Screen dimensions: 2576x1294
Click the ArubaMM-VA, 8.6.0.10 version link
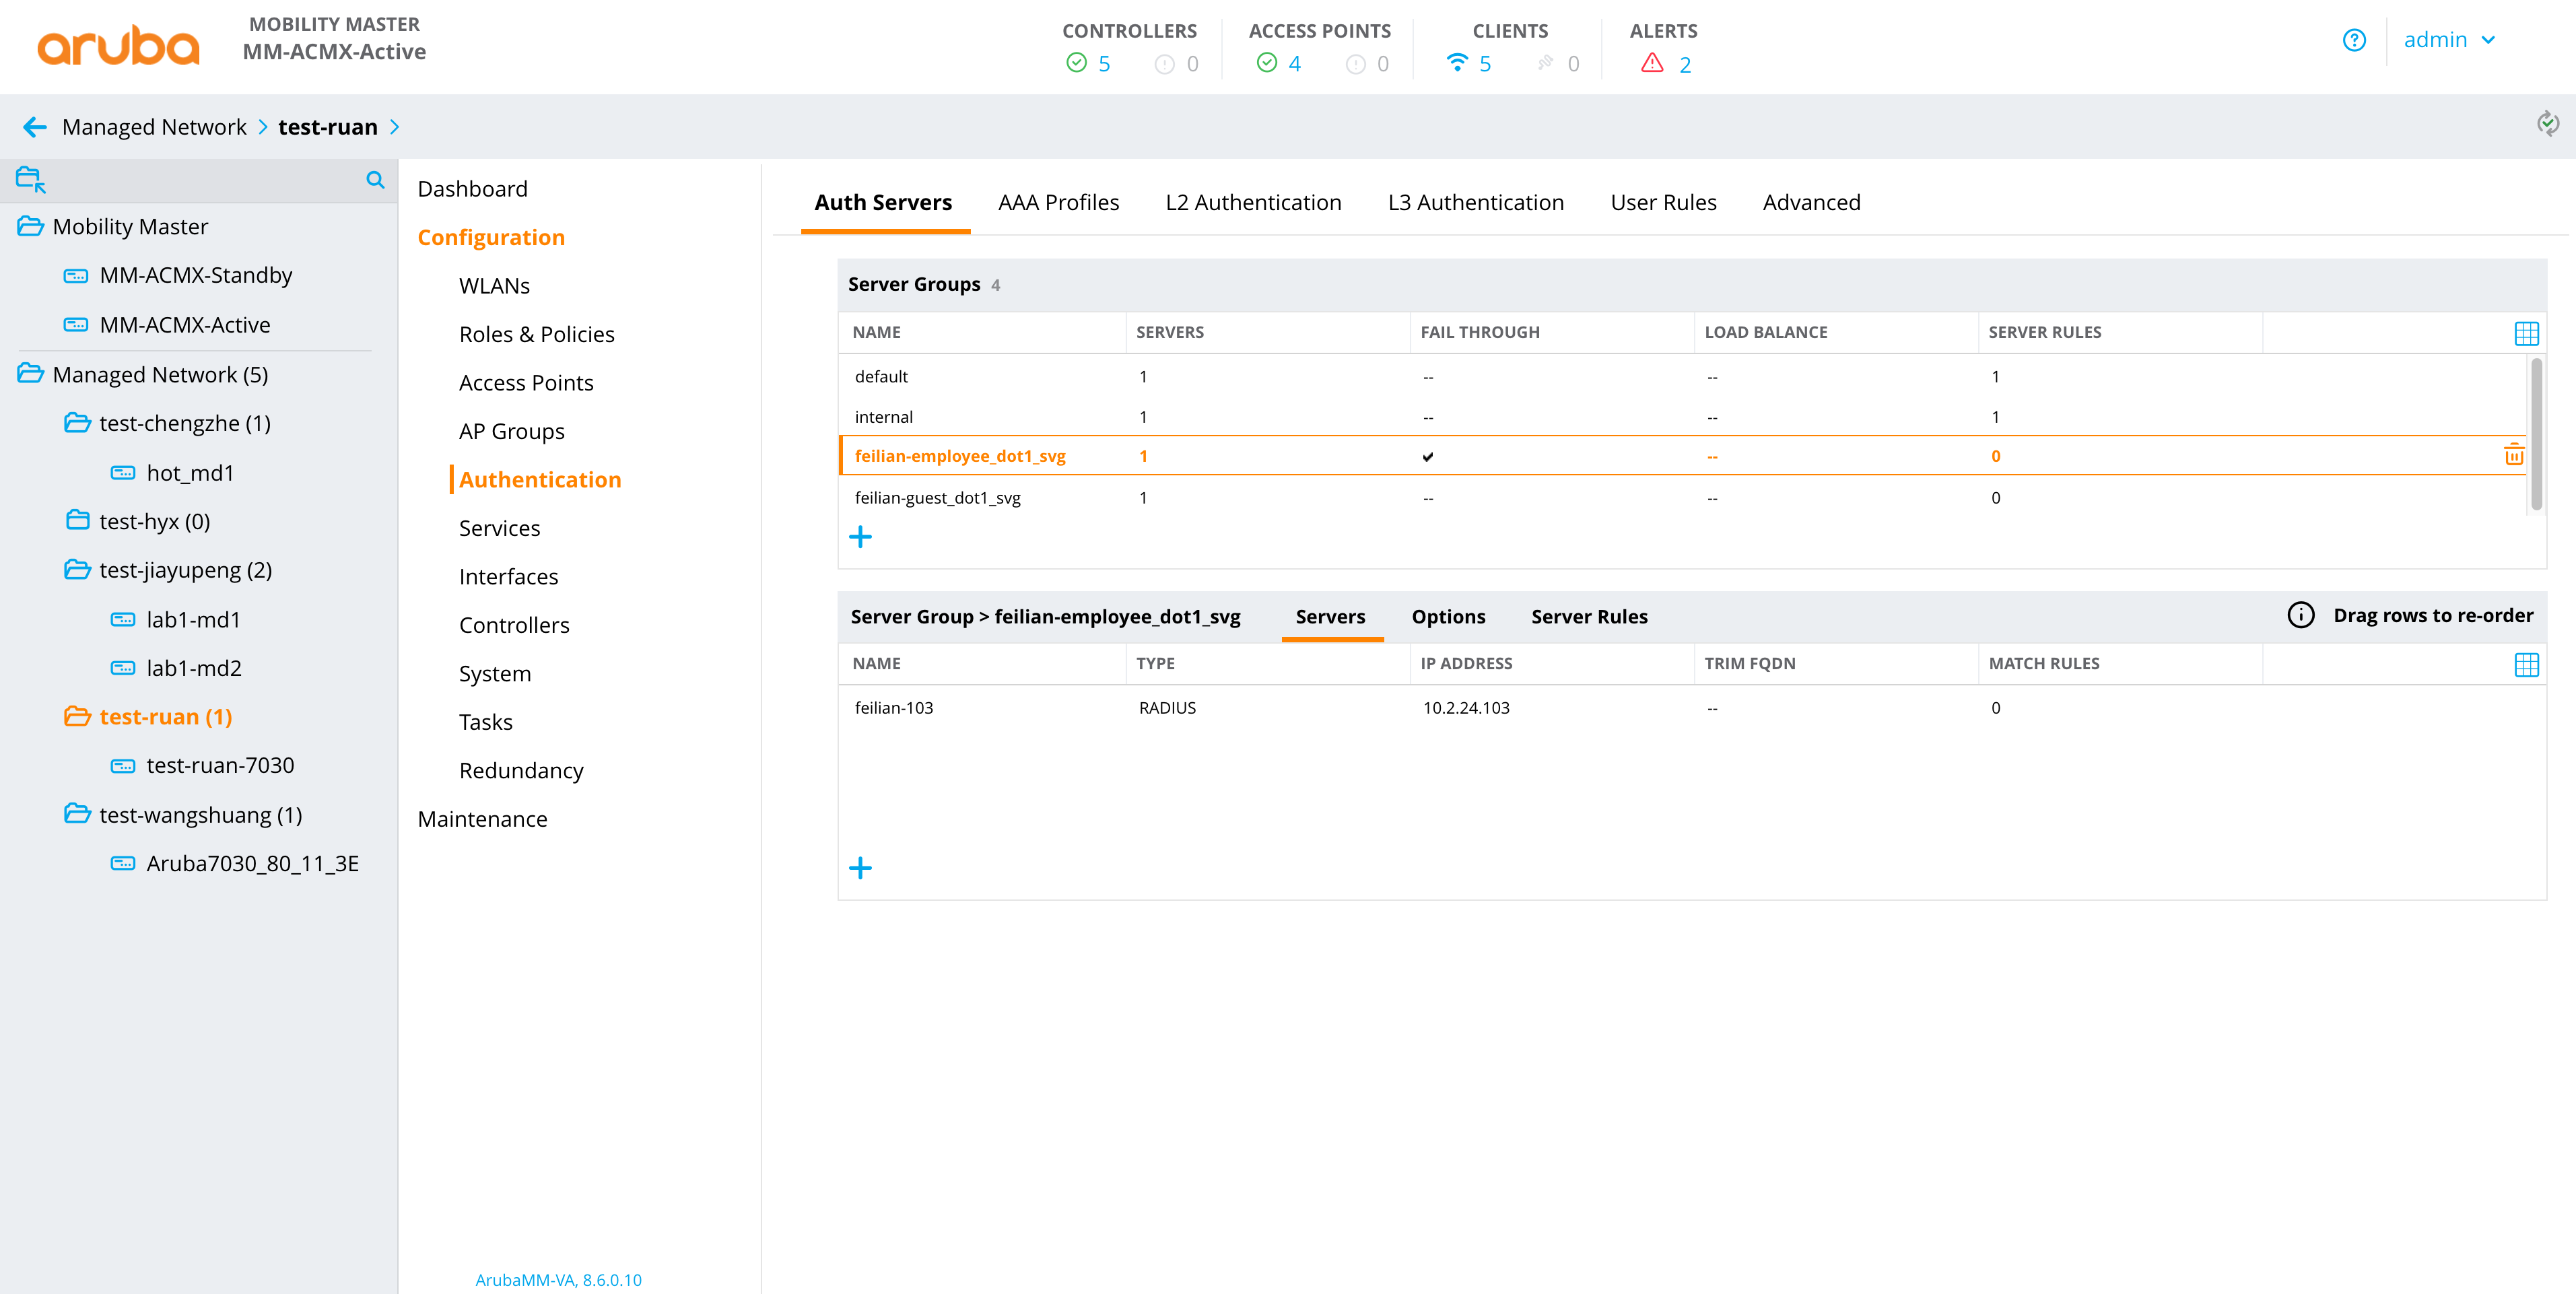tap(558, 1280)
